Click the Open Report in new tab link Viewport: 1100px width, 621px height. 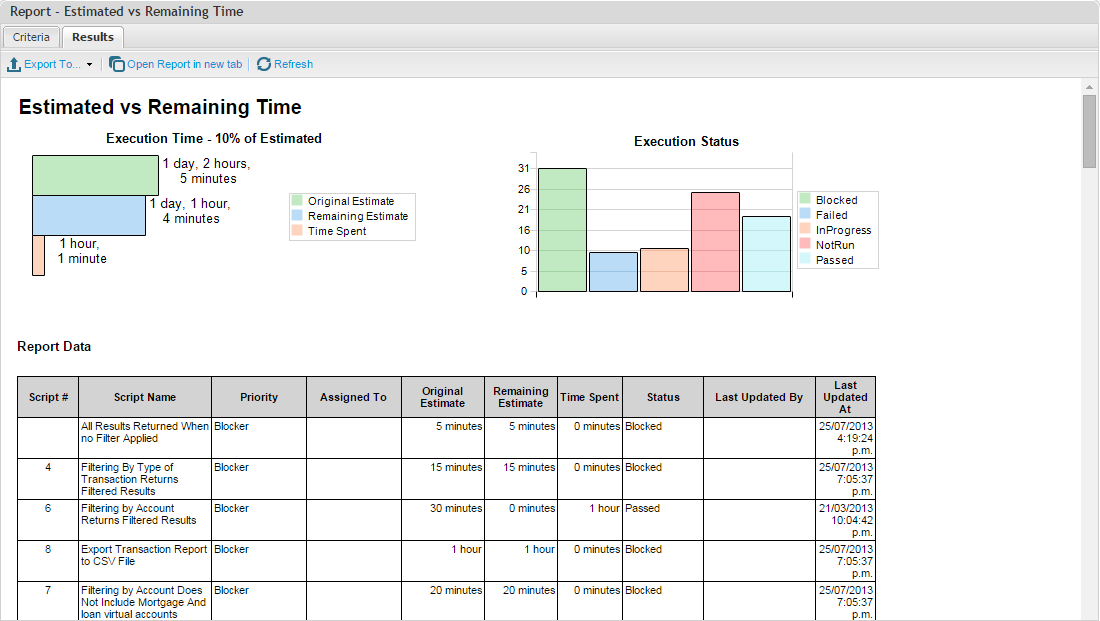pyautogui.click(x=184, y=64)
